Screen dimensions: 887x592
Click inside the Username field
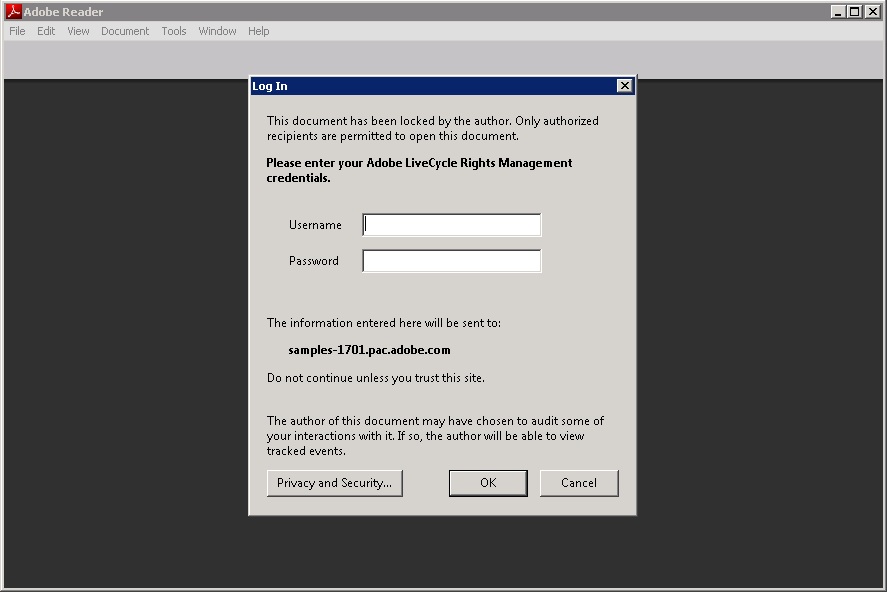tap(451, 224)
